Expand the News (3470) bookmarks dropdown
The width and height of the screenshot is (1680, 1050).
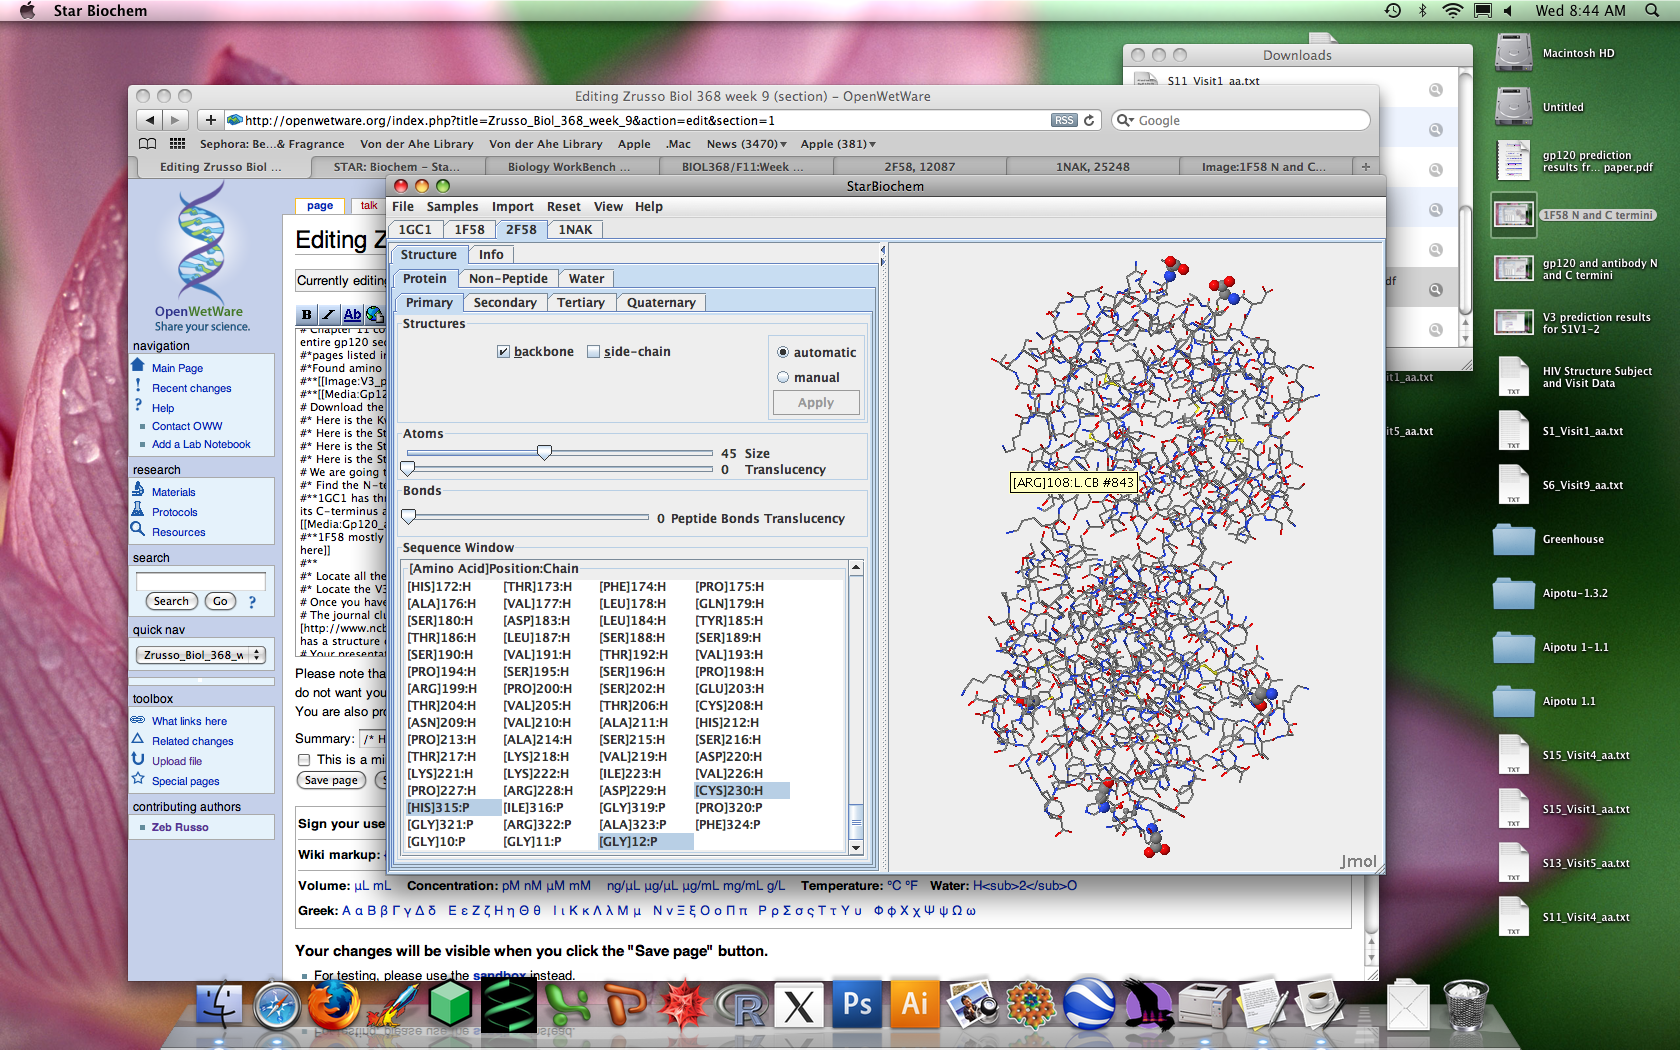(746, 144)
